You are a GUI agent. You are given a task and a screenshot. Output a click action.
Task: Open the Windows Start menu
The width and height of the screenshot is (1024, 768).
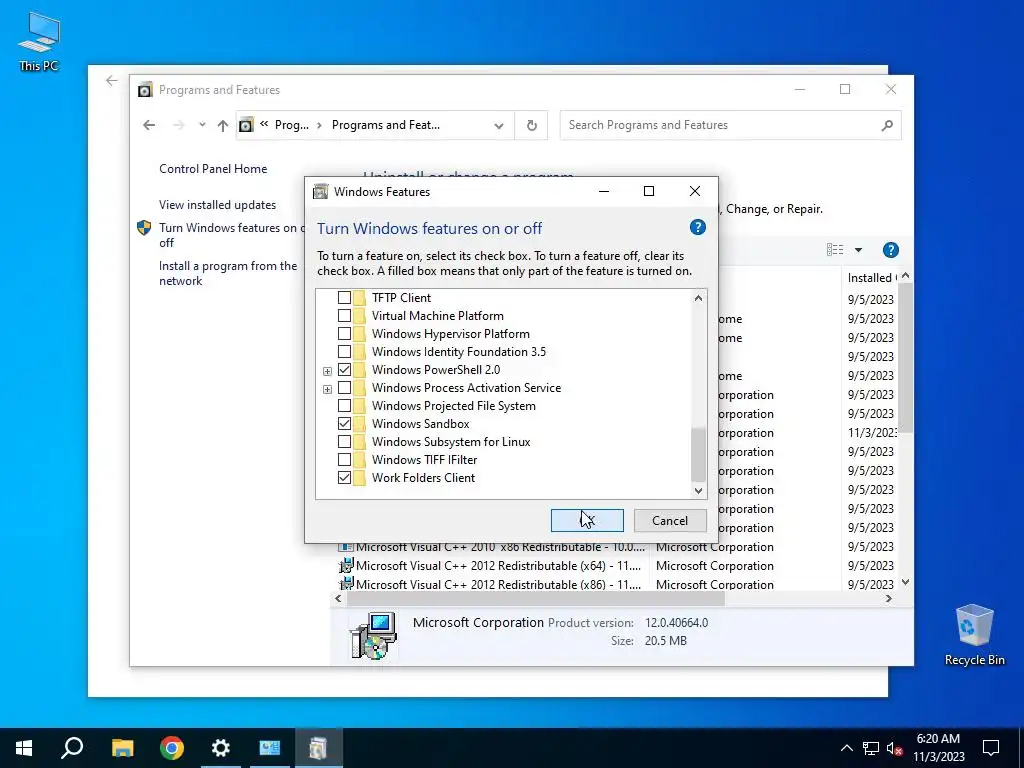pos(24,748)
